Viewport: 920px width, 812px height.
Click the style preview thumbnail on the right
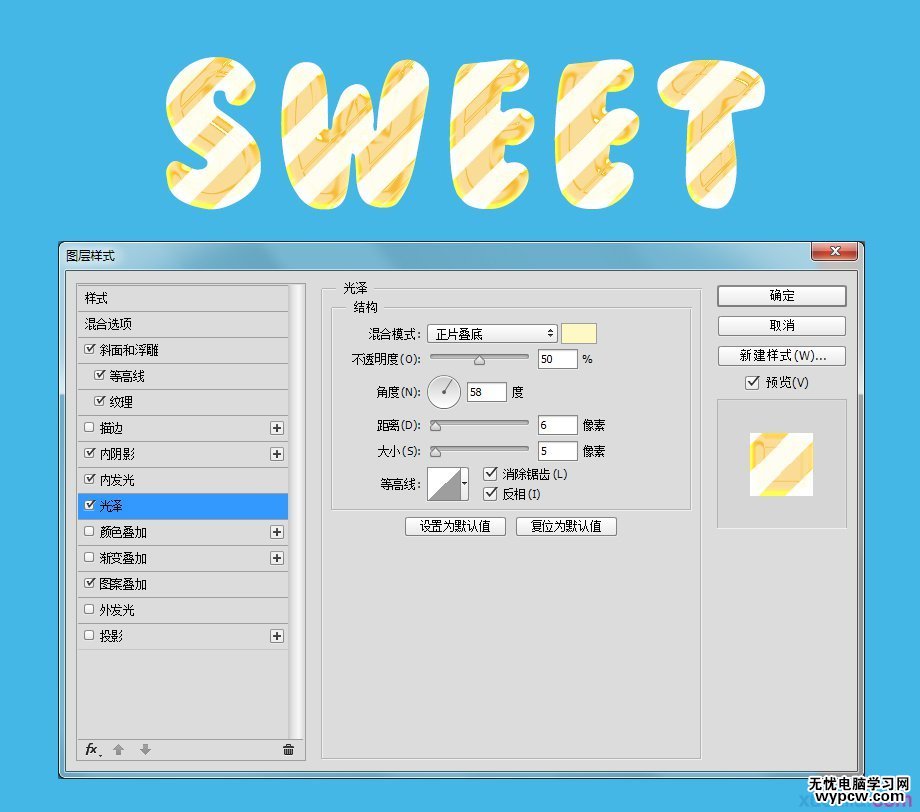tap(781, 464)
